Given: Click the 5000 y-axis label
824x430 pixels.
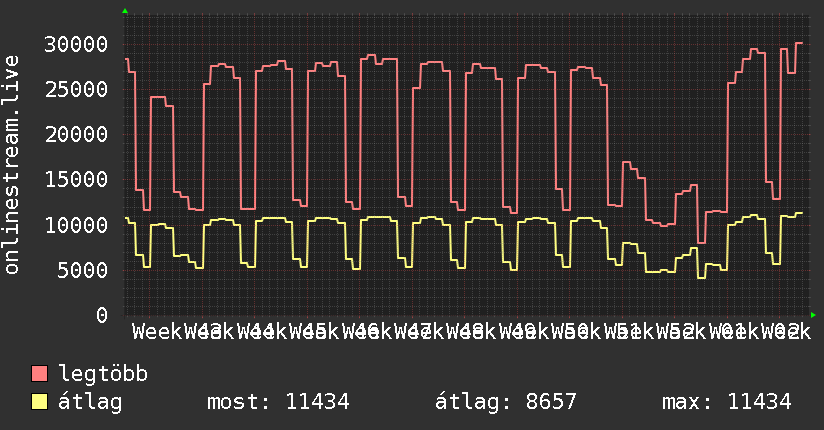Looking at the screenshot, I should coord(83,270).
